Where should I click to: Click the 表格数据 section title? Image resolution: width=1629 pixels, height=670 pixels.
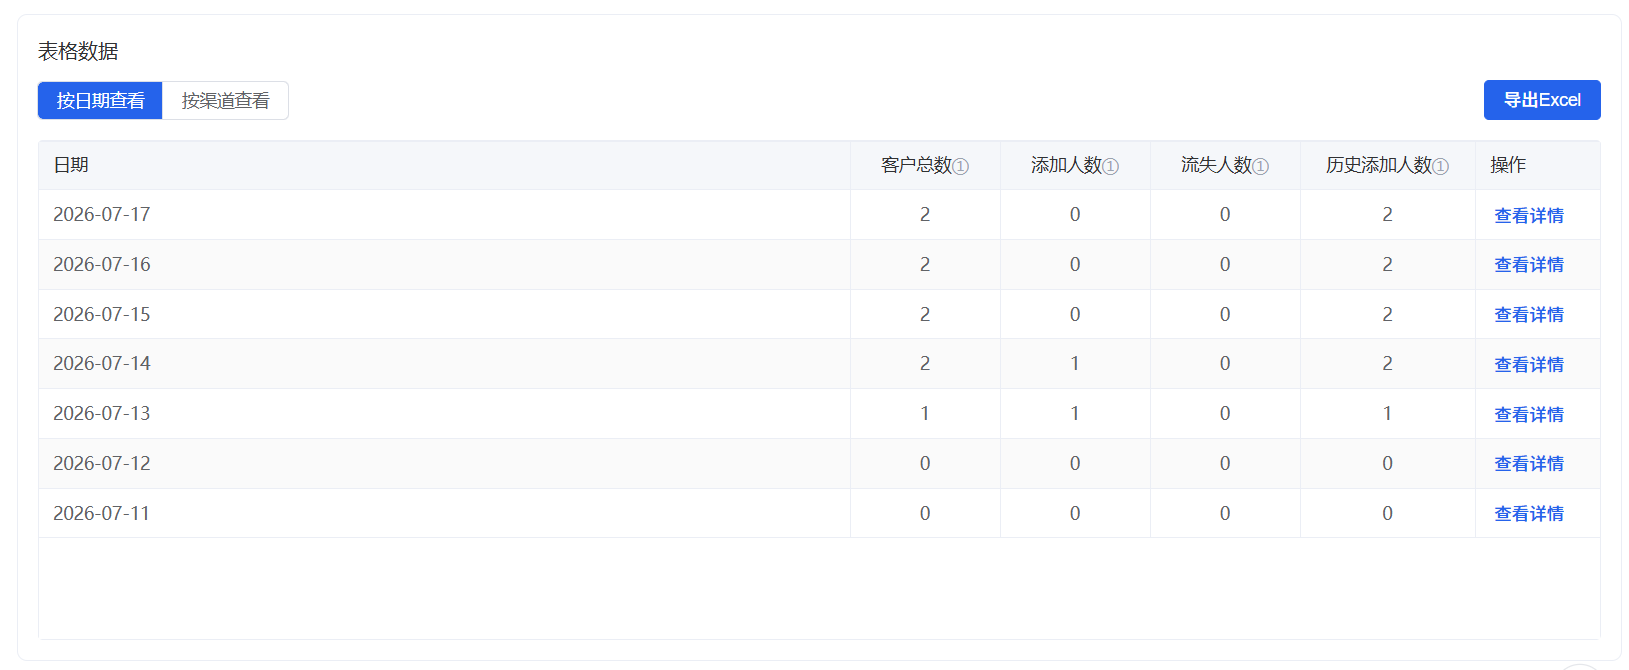tap(78, 51)
